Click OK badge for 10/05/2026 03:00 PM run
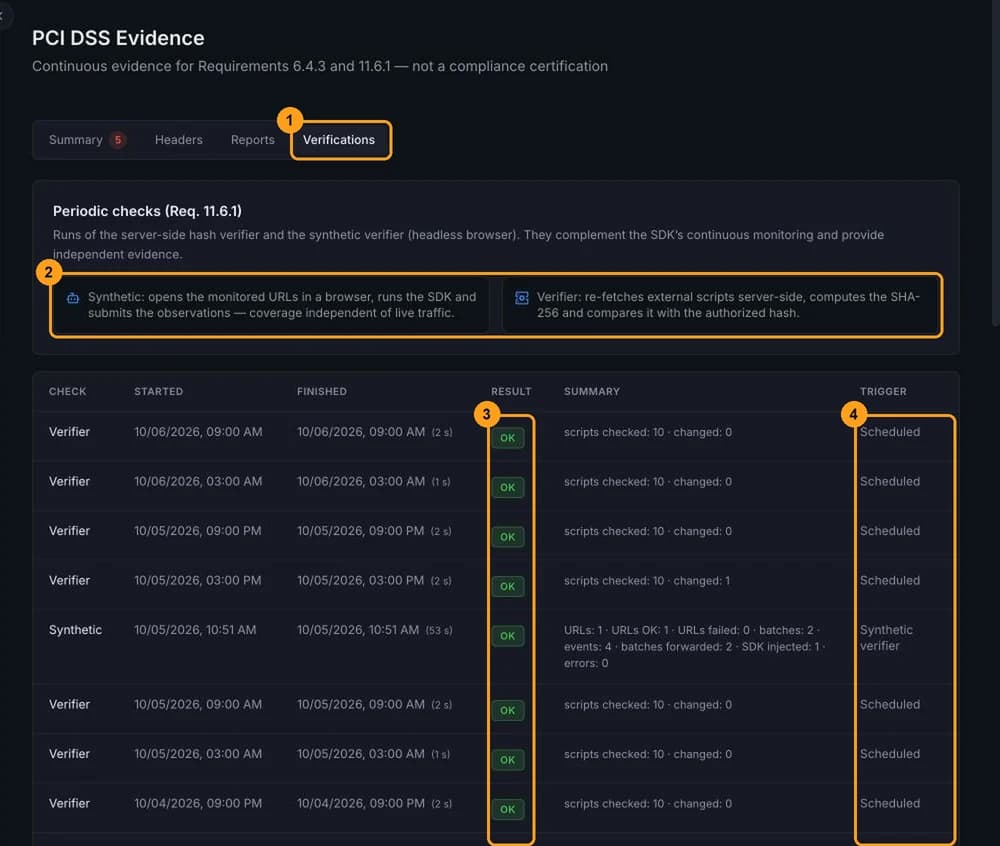Viewport: 1000px width, 846px height. [x=508, y=587]
